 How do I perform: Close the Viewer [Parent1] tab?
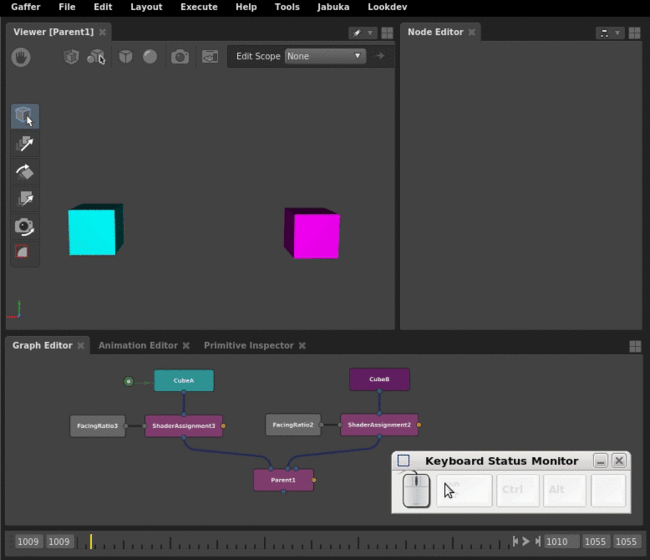tap(102, 32)
